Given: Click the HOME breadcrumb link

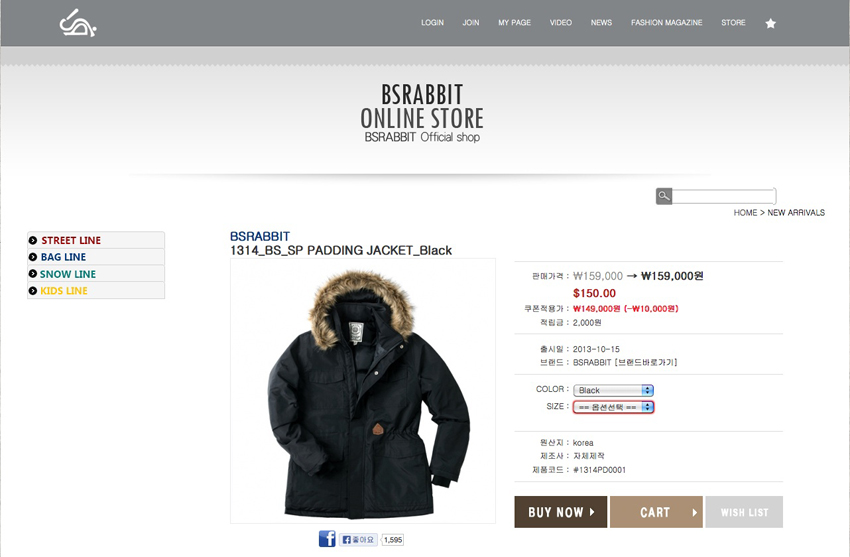Looking at the screenshot, I should tap(745, 212).
